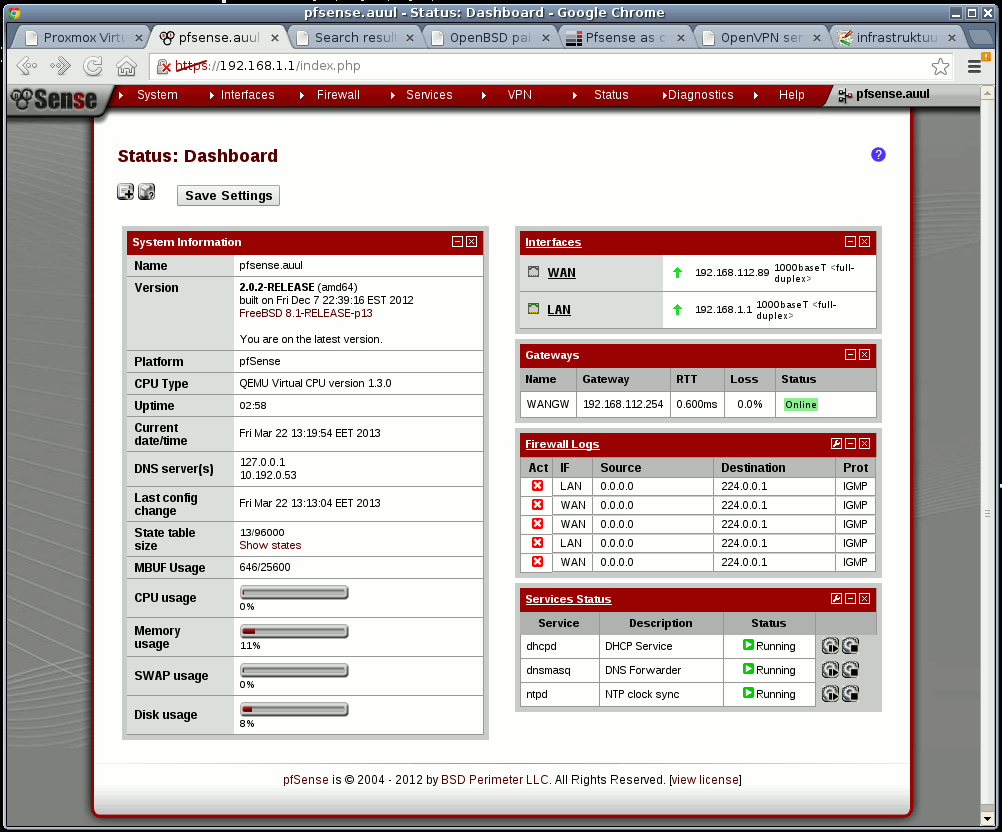Close the Interfaces widget

coord(865,242)
